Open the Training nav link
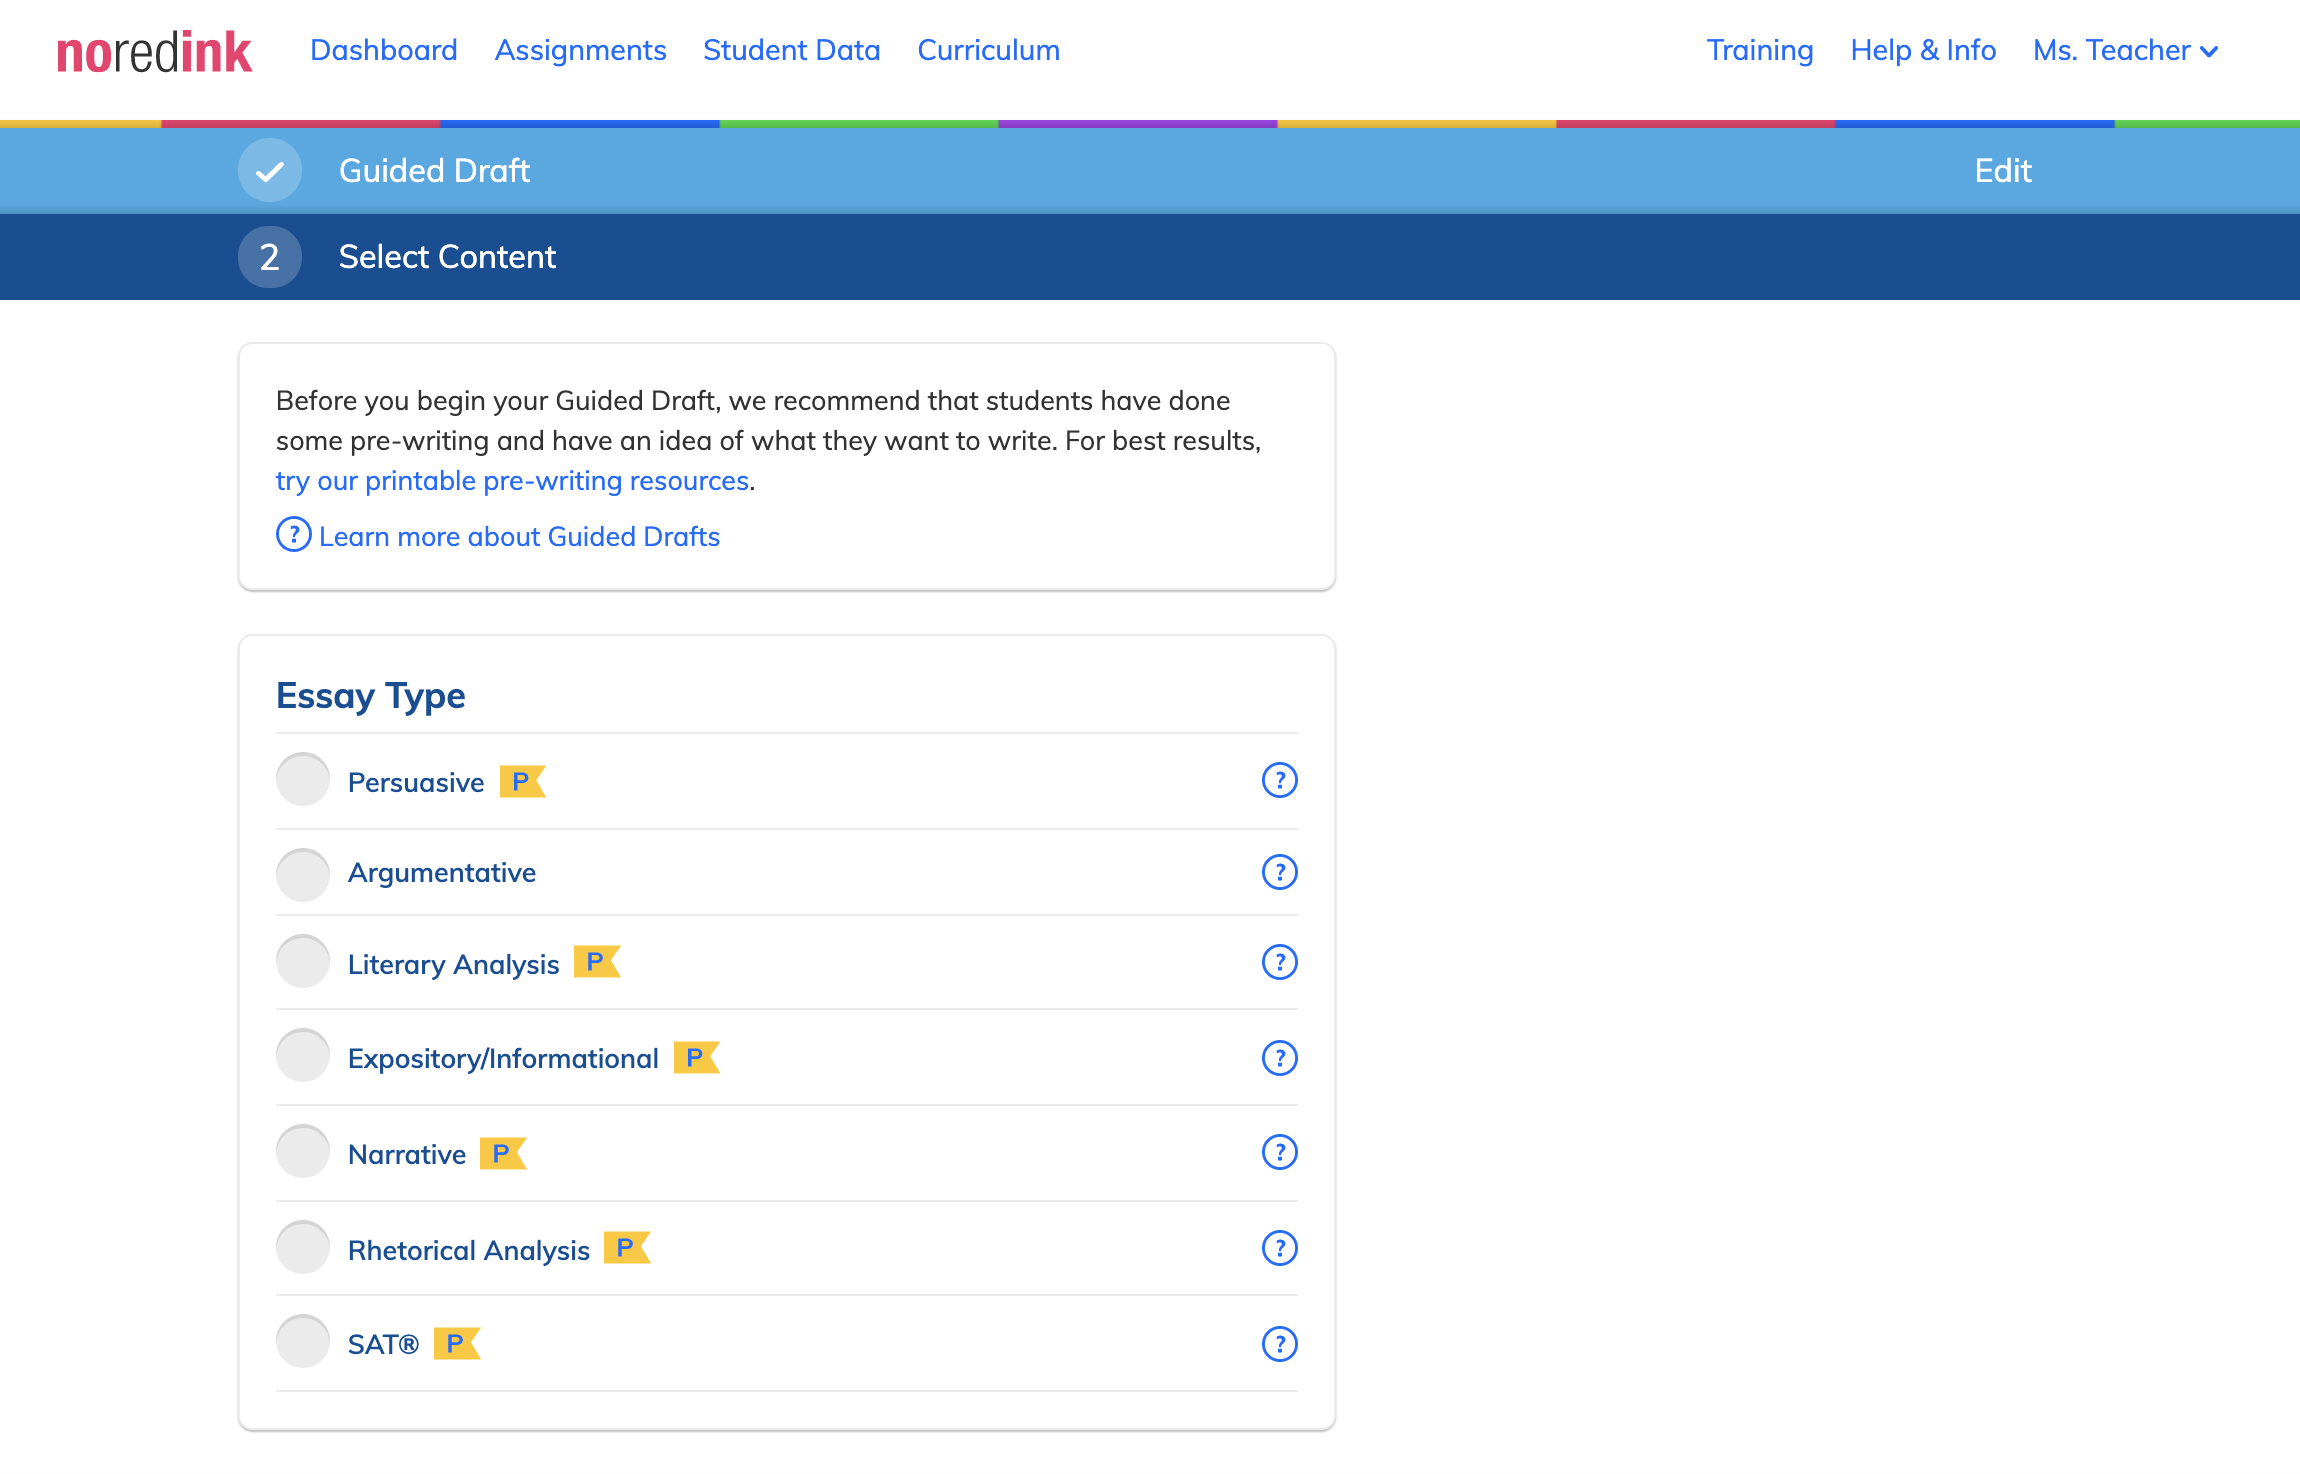 (x=1760, y=50)
